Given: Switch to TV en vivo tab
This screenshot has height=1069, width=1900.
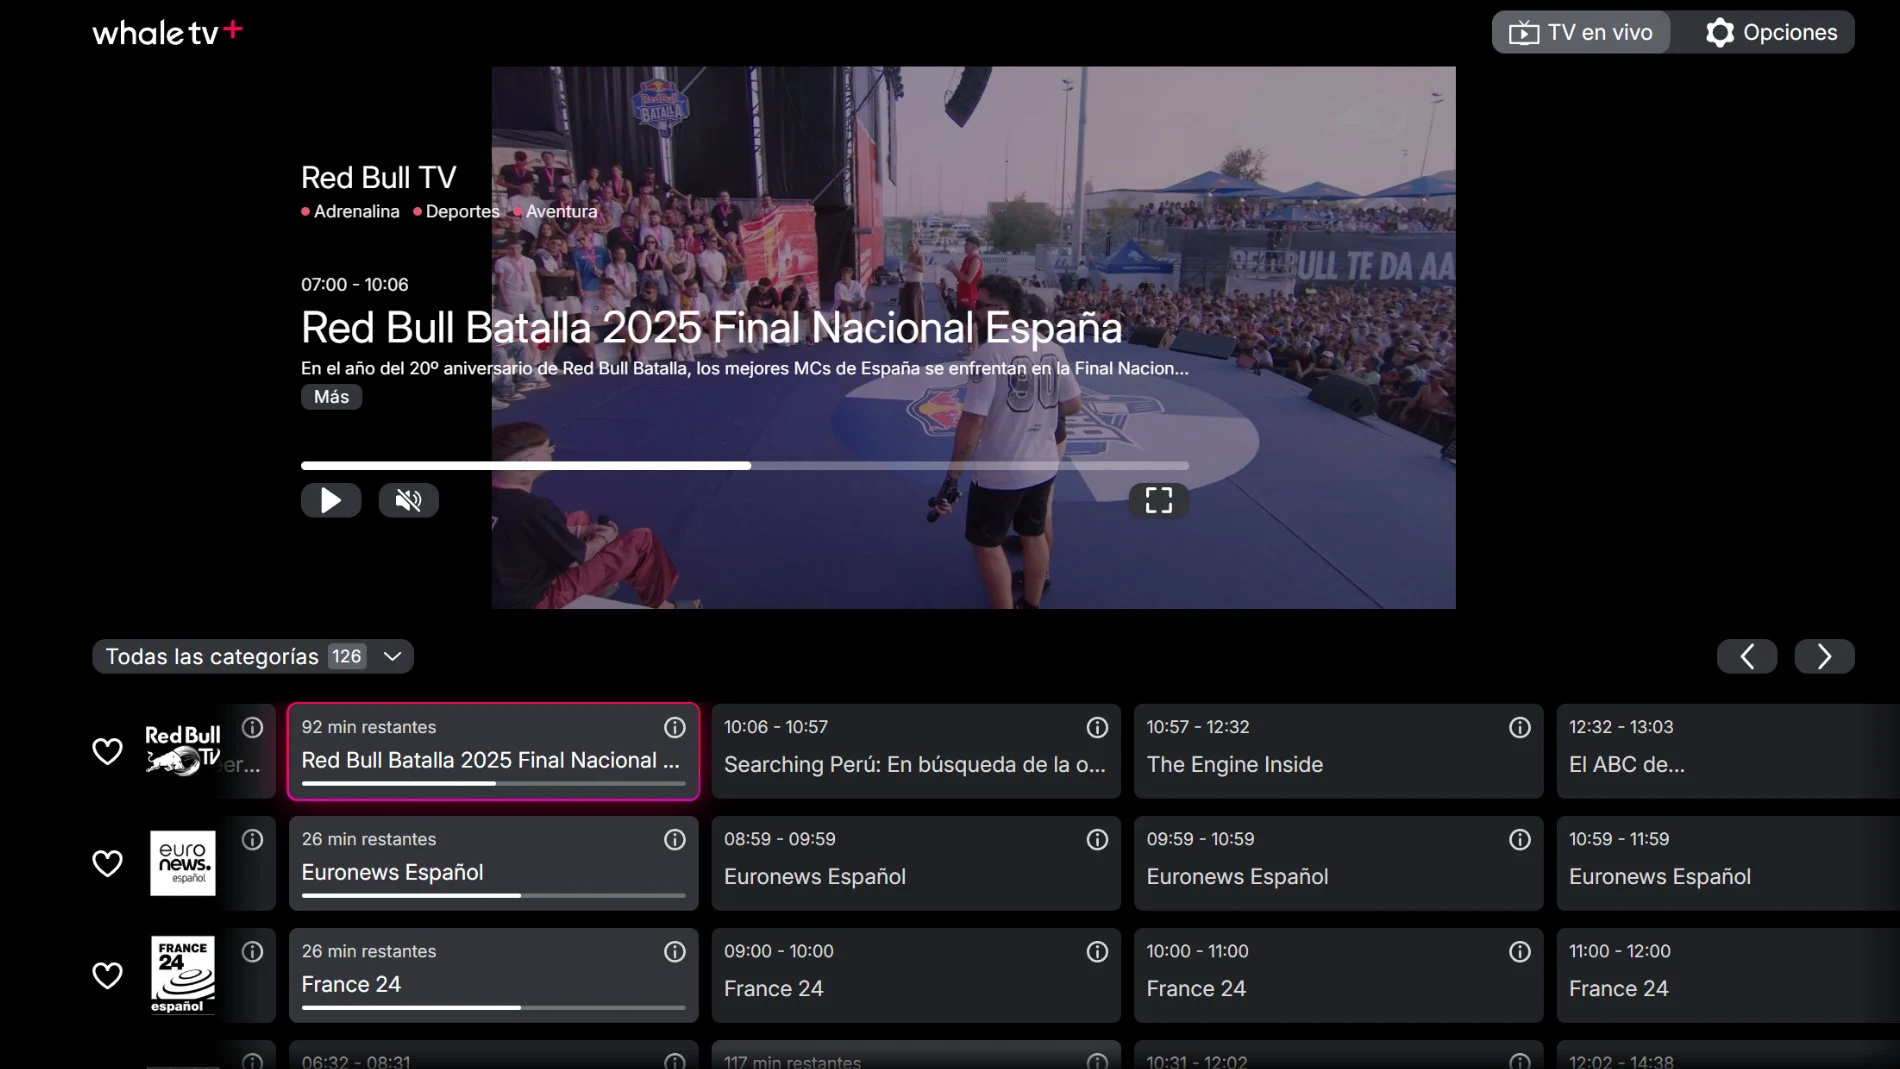Looking at the screenshot, I should click(x=1581, y=33).
